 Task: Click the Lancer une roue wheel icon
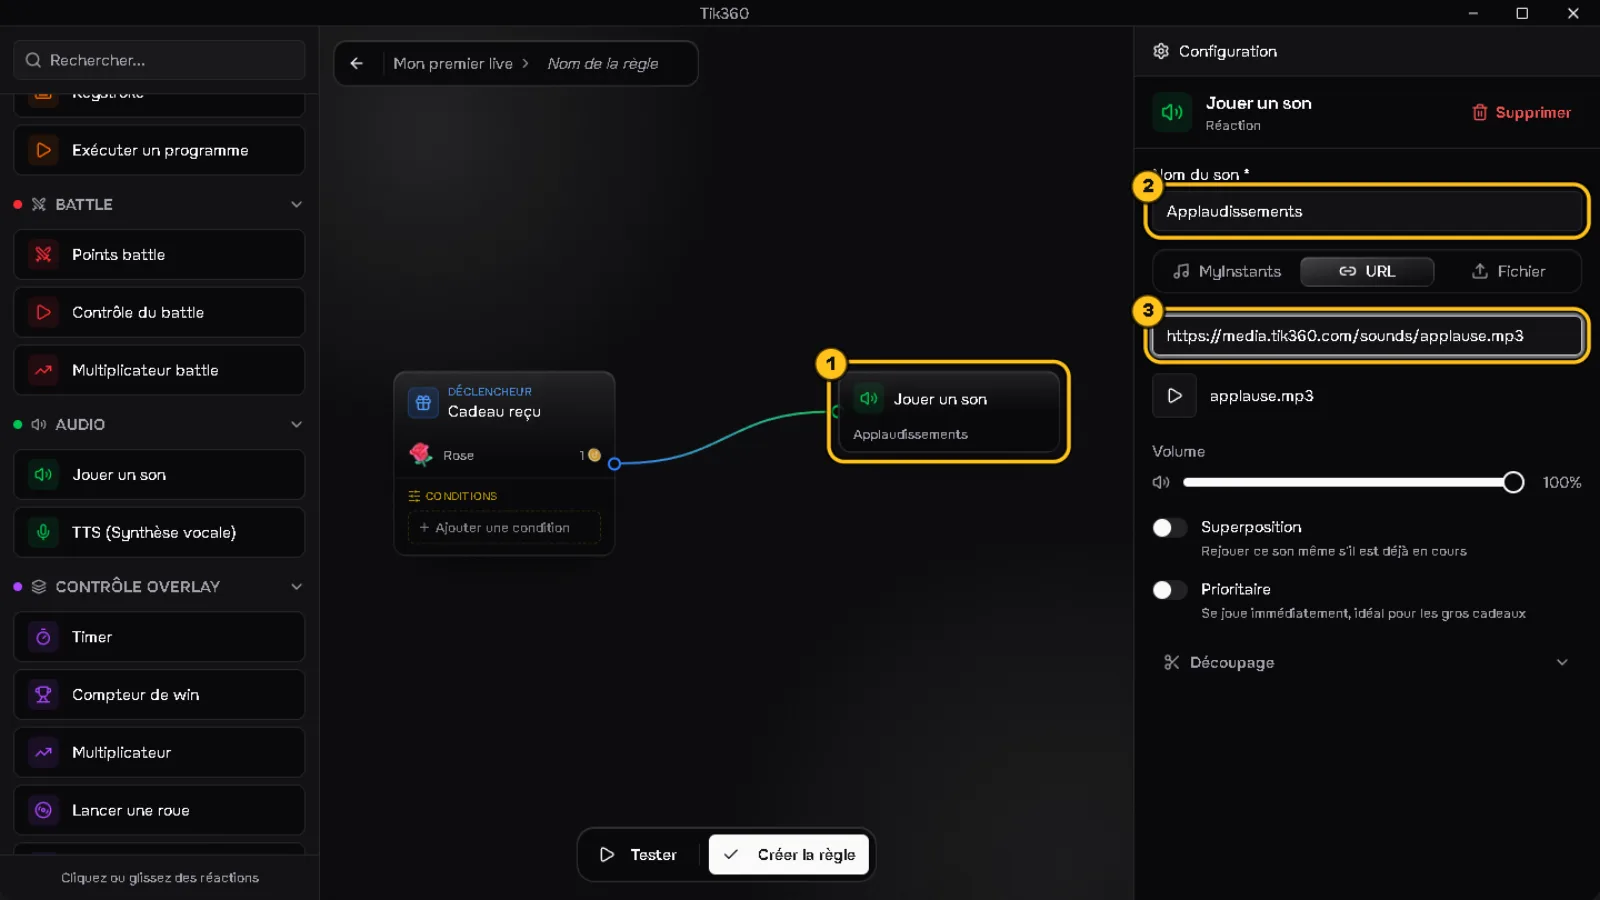point(43,810)
